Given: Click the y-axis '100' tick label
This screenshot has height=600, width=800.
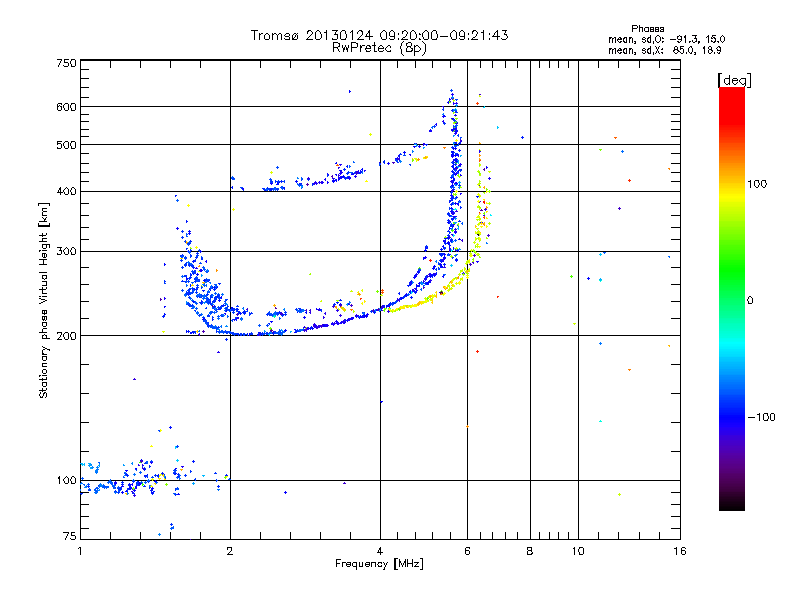Looking at the screenshot, I should pos(67,481).
